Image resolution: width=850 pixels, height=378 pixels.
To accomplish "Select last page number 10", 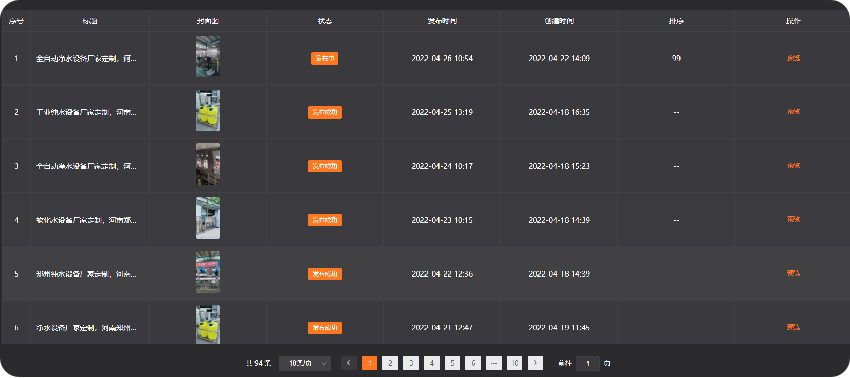I will point(514,363).
